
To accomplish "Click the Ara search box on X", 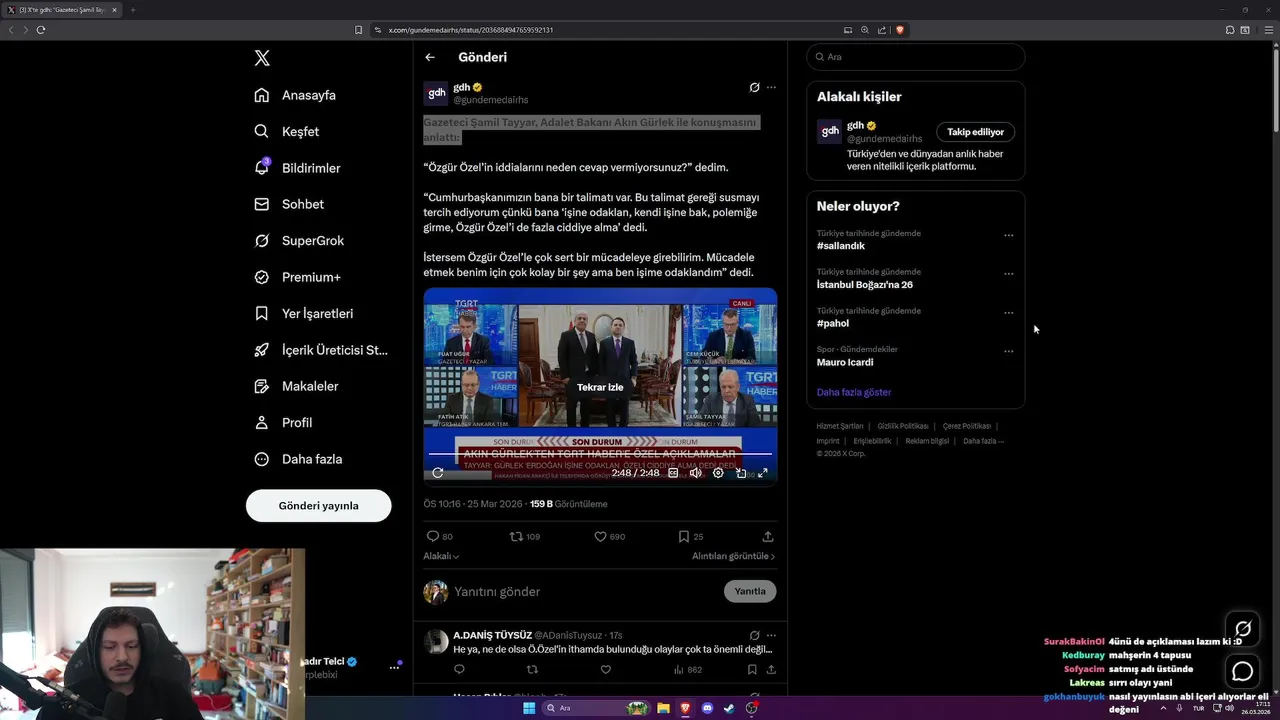I will (x=916, y=57).
